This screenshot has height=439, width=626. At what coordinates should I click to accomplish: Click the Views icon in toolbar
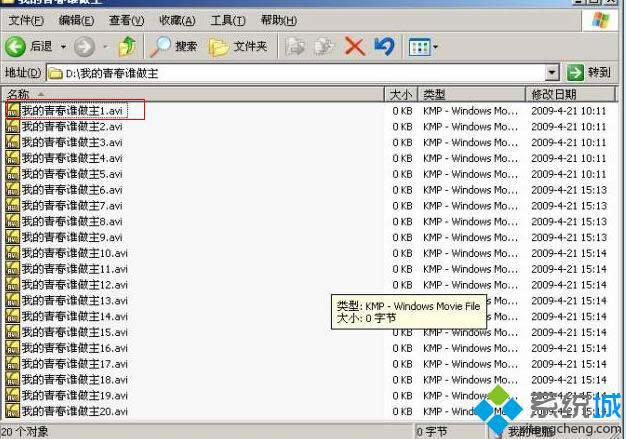click(x=420, y=46)
